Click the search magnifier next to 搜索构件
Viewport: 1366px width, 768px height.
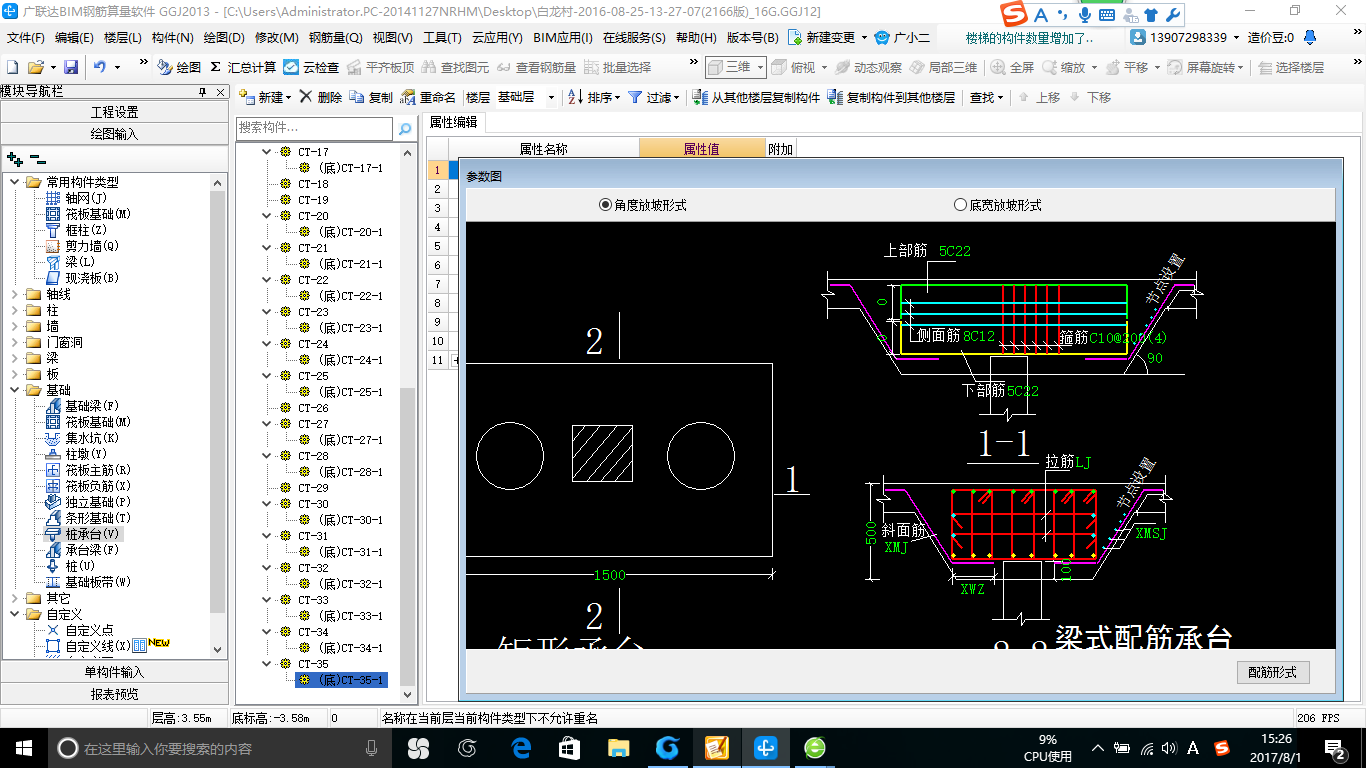pyautogui.click(x=405, y=129)
